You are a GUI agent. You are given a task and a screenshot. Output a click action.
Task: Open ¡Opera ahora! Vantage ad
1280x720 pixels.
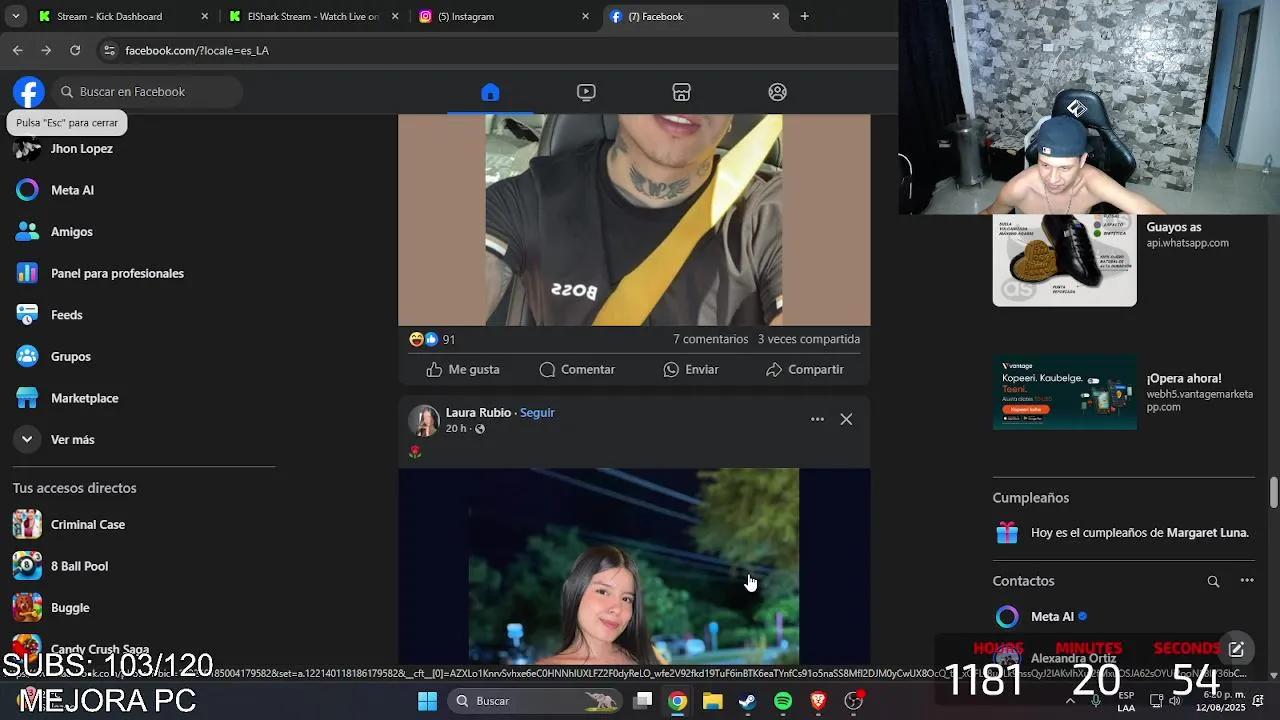[x=1124, y=392]
